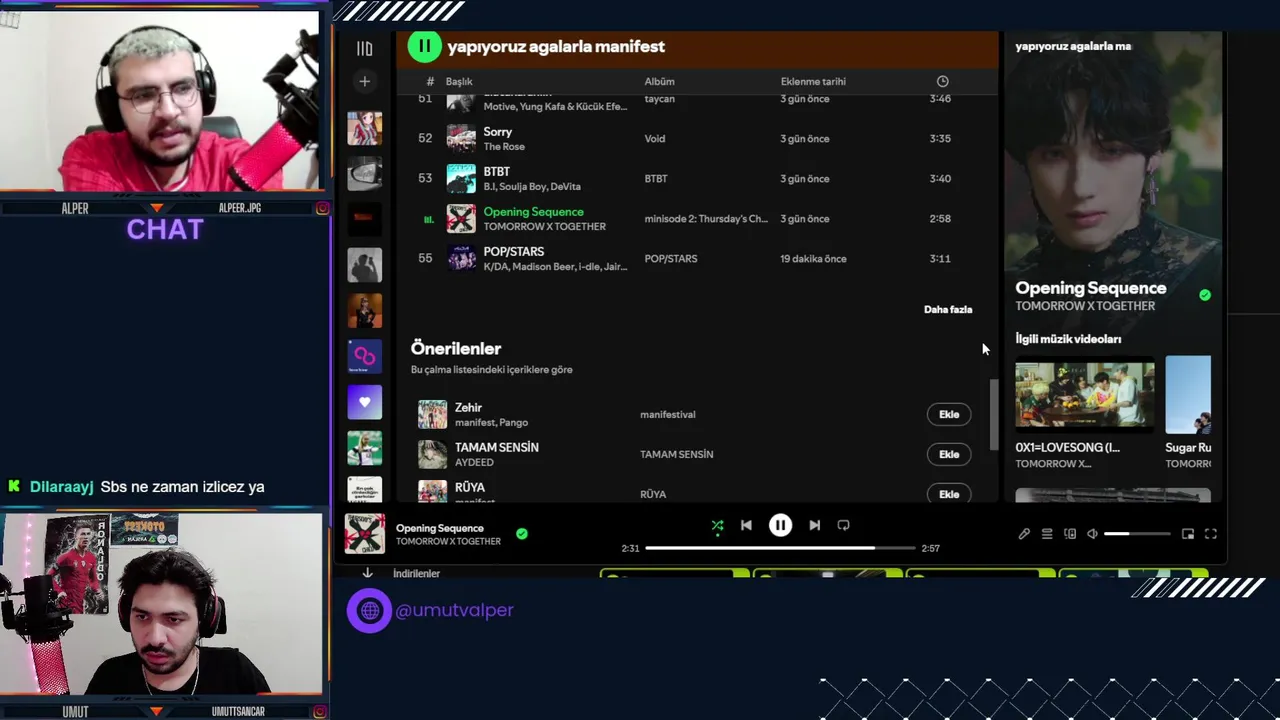Open The Rose artist link
Screen dimensions: 1280x720
pyautogui.click(x=504, y=147)
